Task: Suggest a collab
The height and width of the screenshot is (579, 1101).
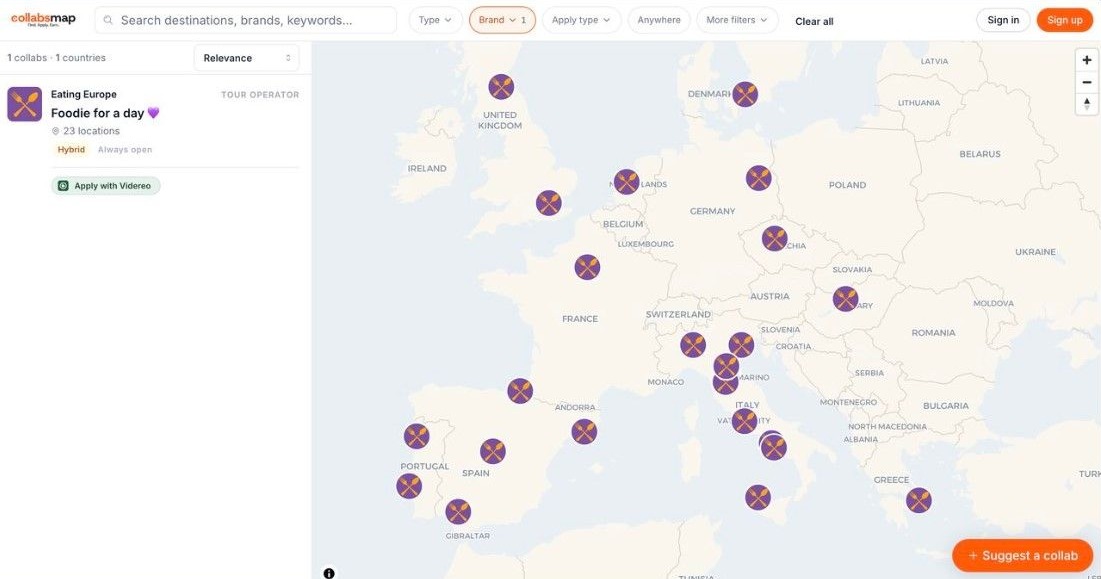Action: [1022, 556]
